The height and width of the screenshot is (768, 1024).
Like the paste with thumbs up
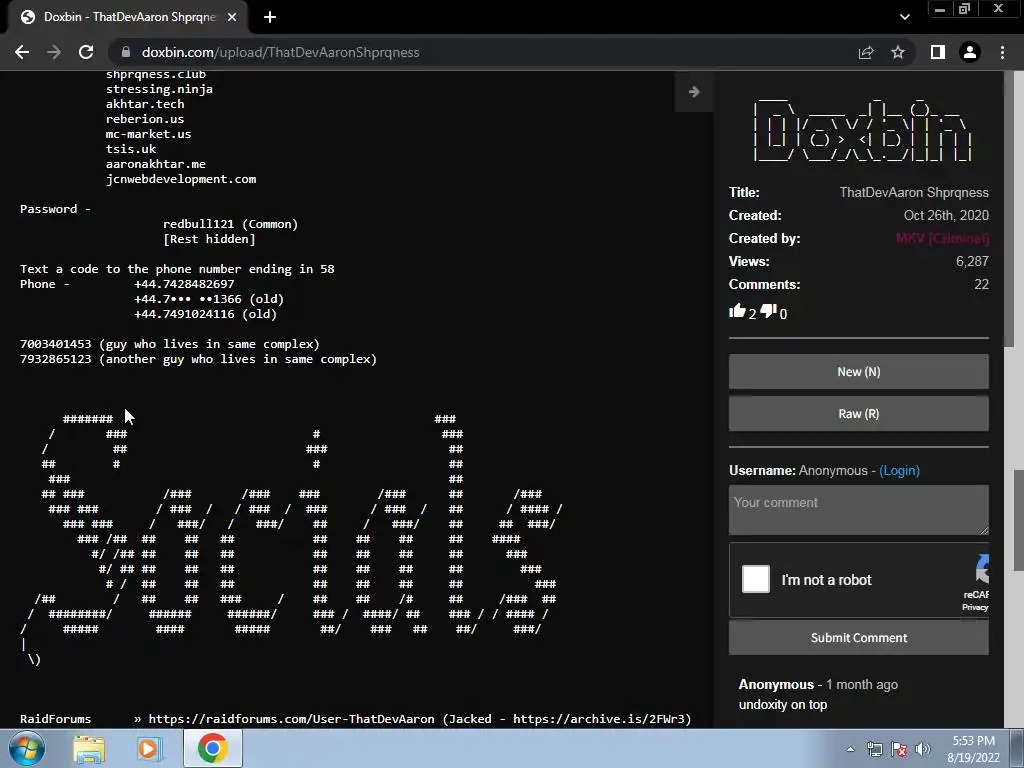click(737, 311)
